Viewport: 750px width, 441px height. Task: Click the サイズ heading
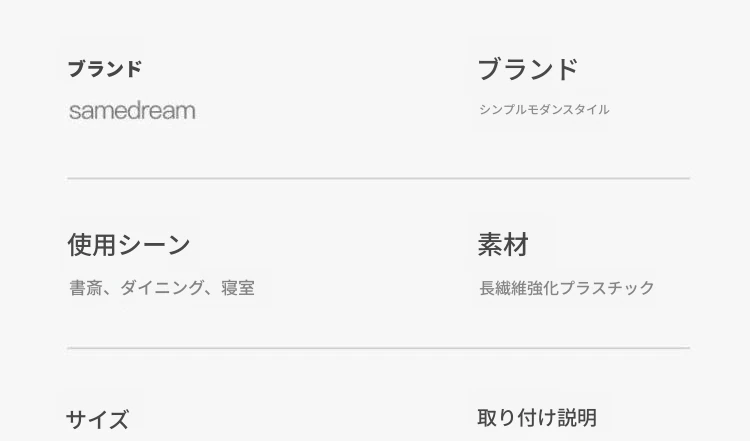click(97, 419)
